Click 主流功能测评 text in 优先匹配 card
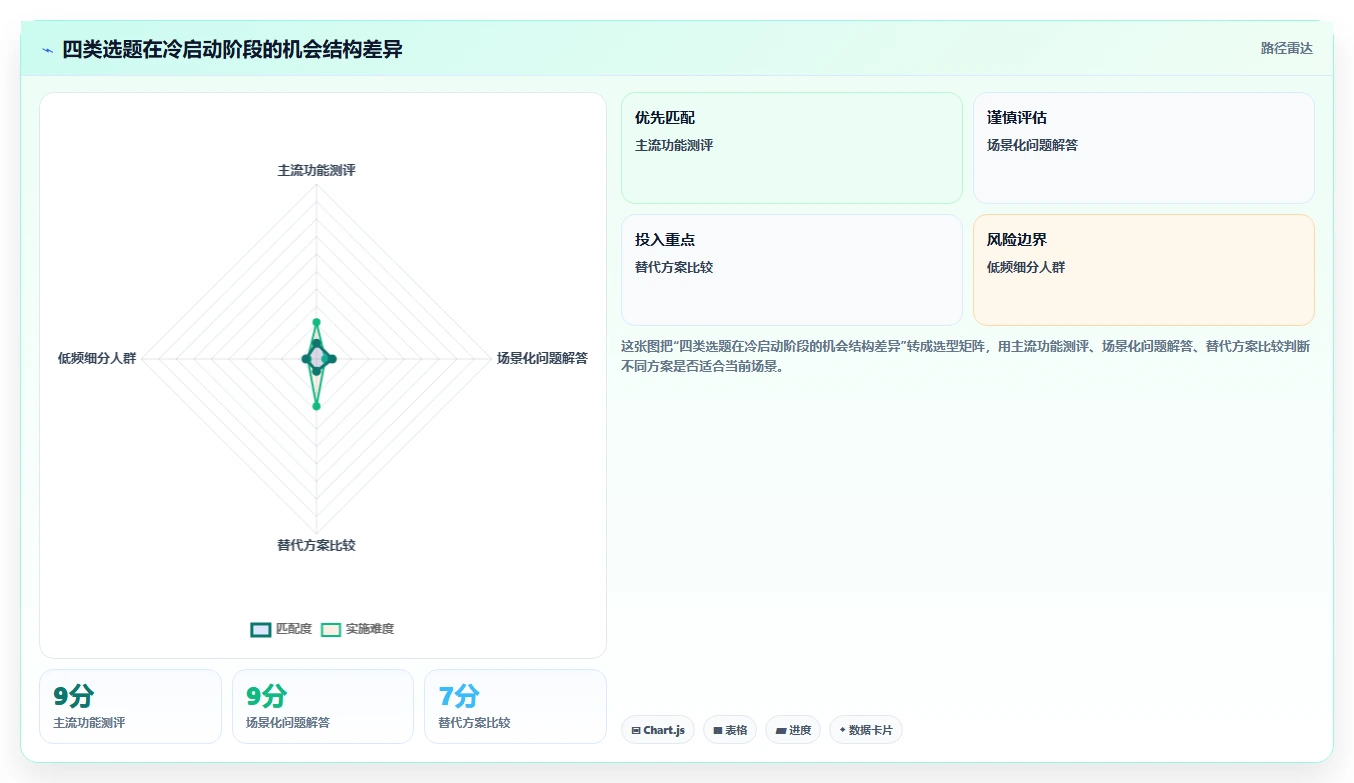 tap(674, 145)
